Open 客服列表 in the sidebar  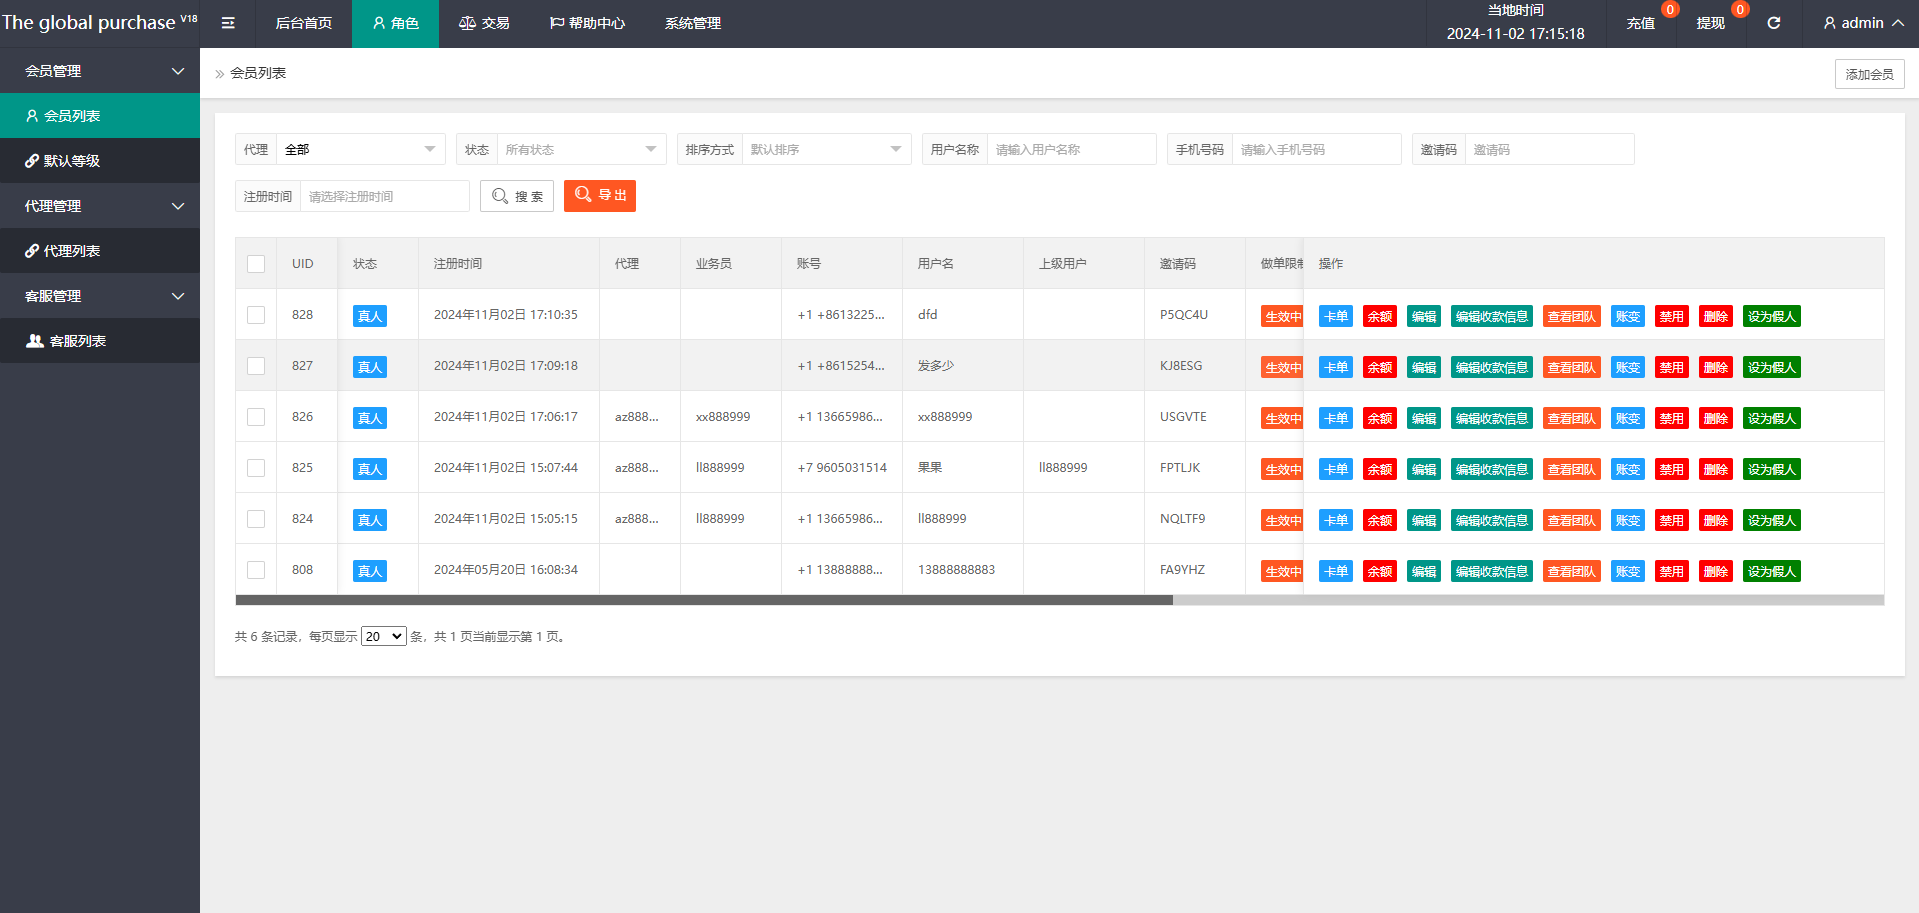[x=77, y=341]
